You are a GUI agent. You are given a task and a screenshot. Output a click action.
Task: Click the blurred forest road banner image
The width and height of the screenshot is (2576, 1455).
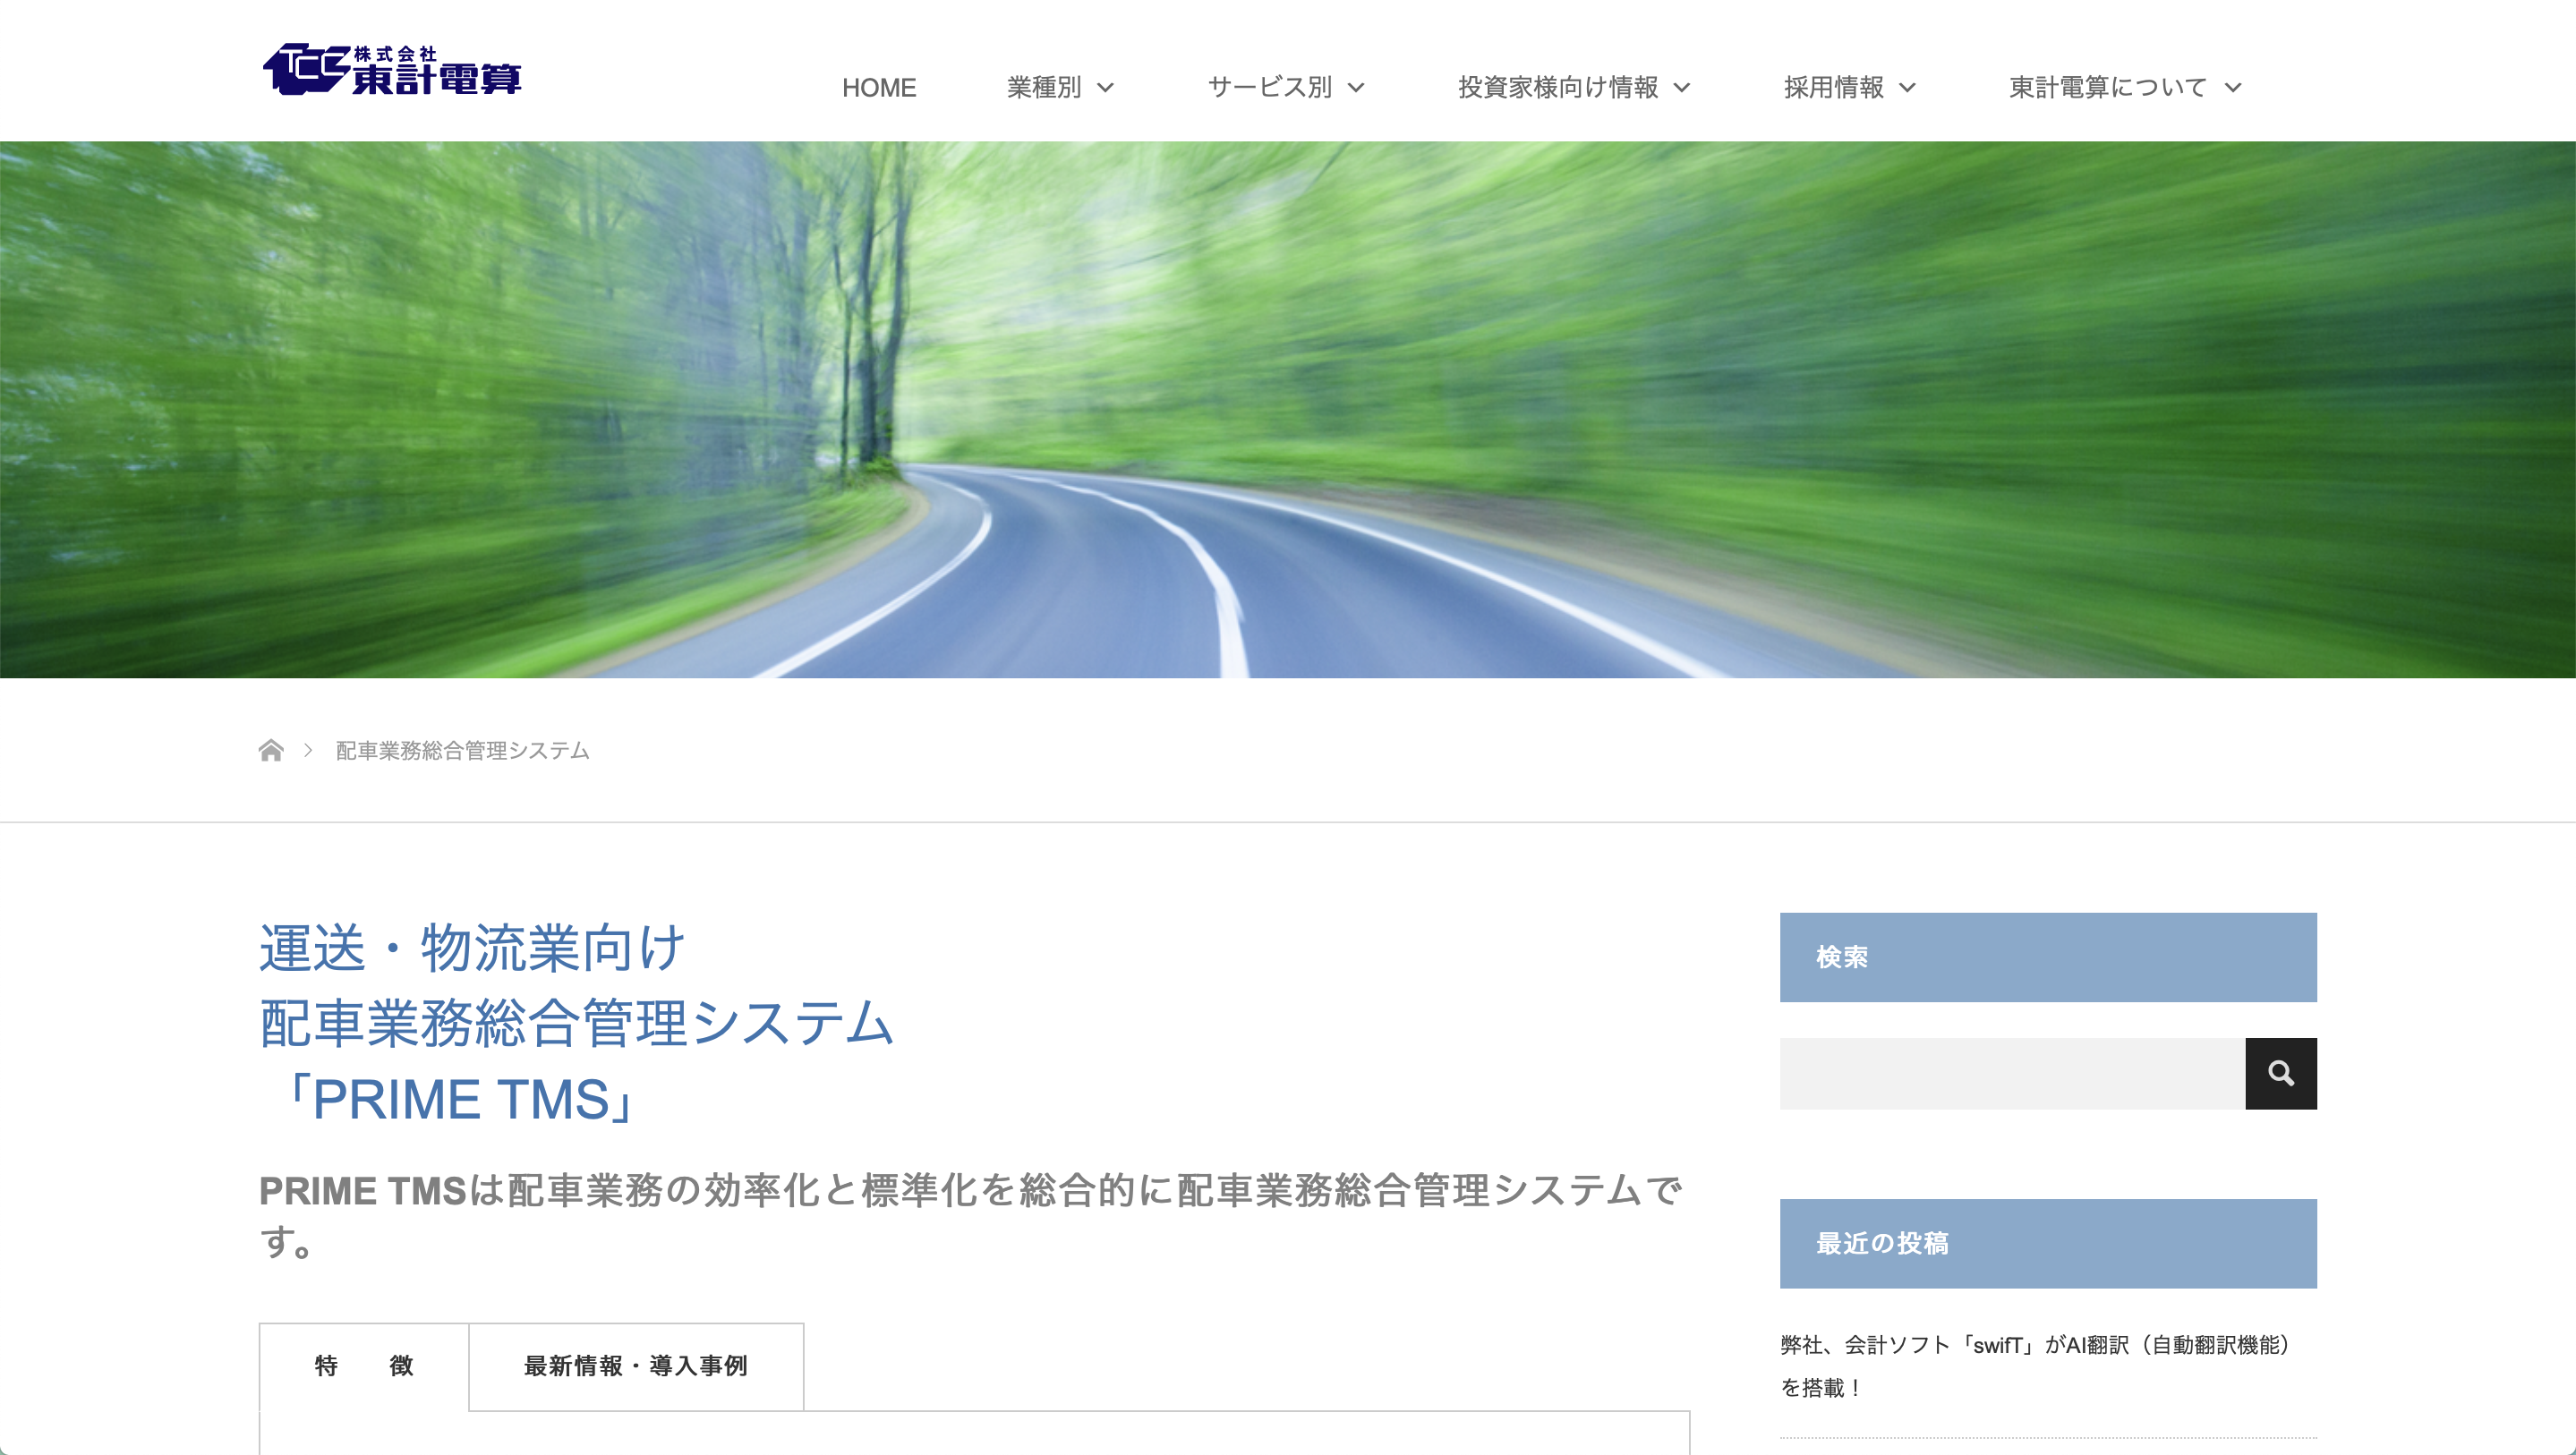click(x=1288, y=410)
